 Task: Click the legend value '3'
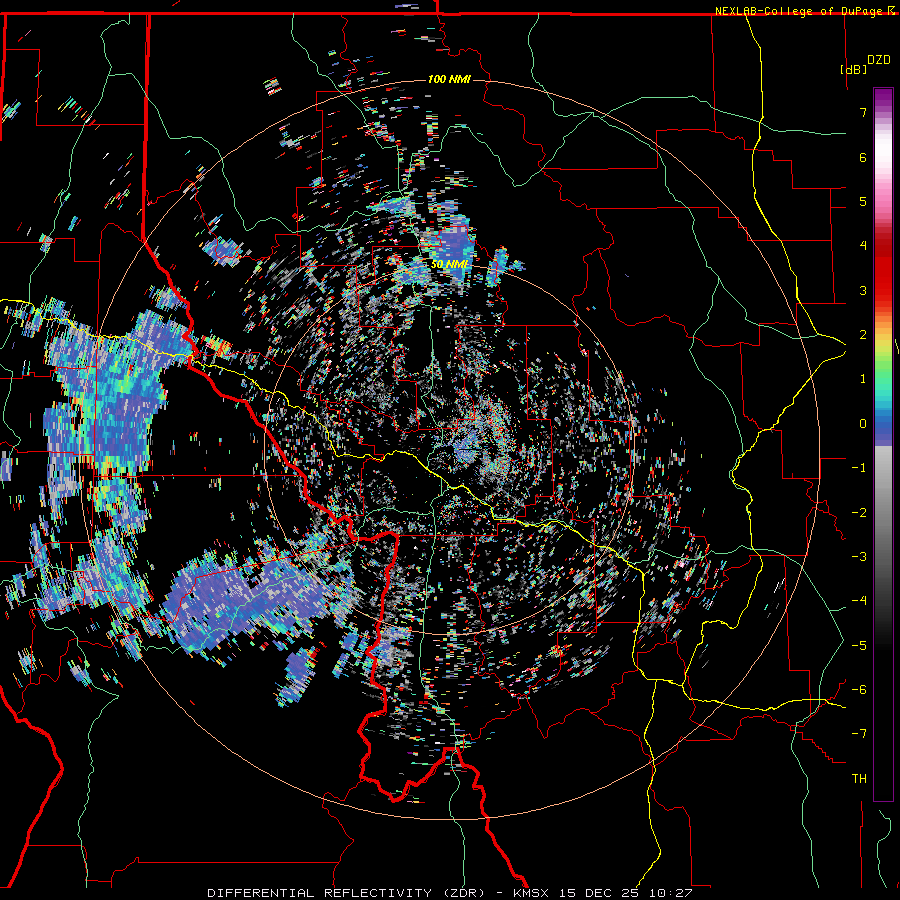pyautogui.click(x=863, y=290)
